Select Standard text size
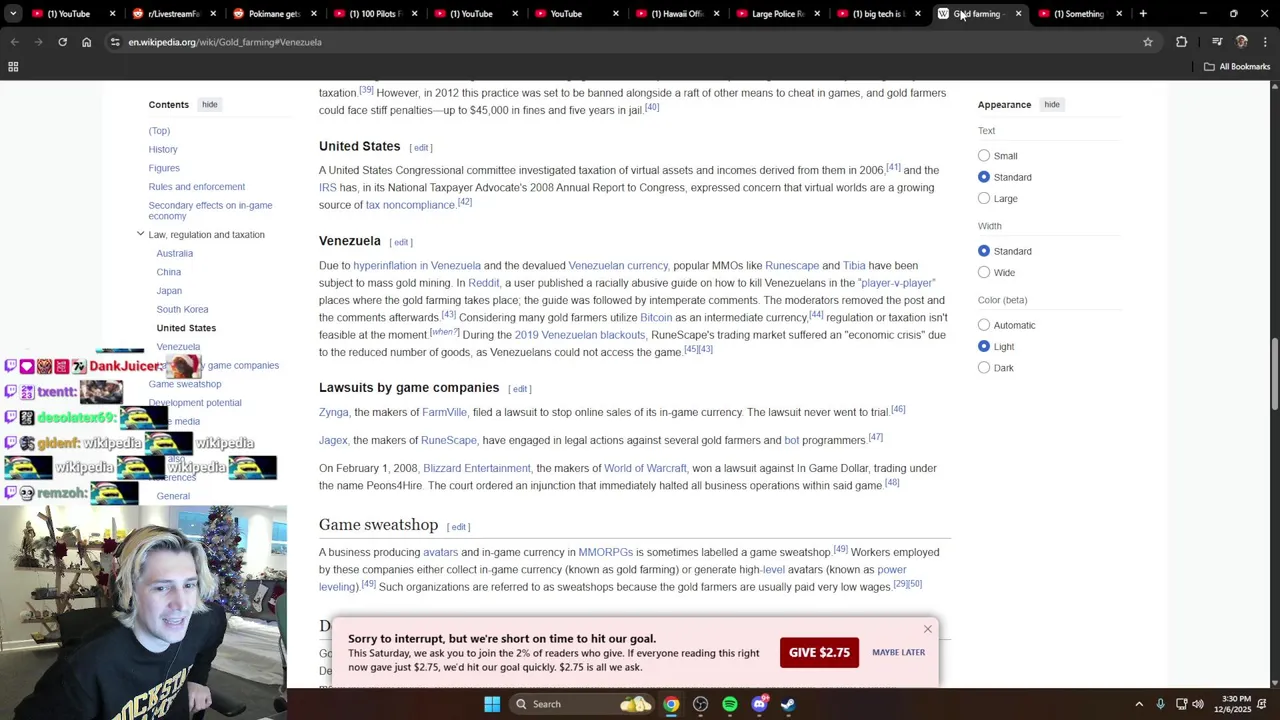This screenshot has width=1280, height=720. [984, 177]
